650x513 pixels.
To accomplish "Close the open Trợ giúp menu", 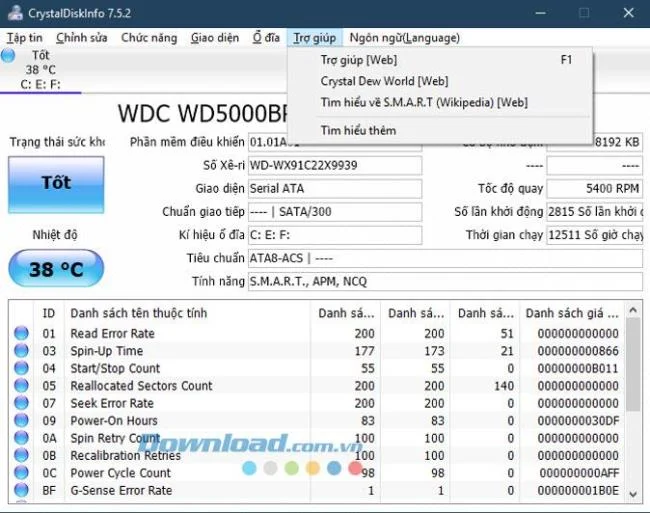I will [x=315, y=38].
